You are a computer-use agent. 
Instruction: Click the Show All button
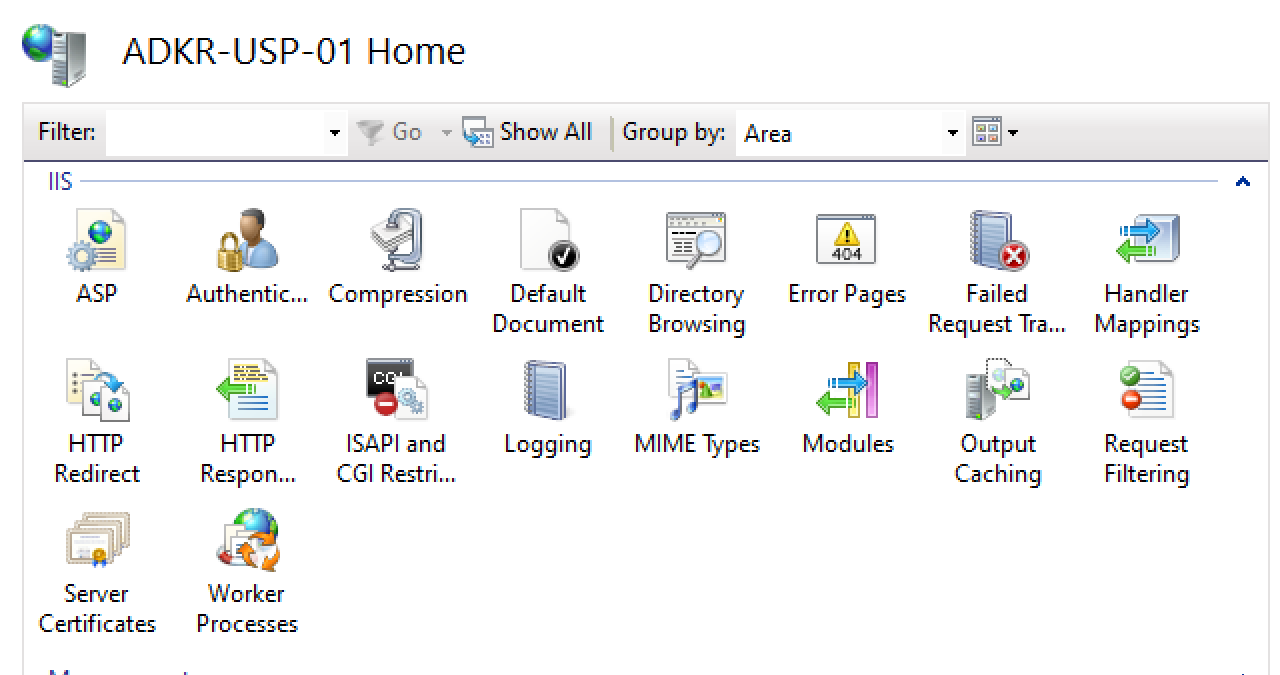click(527, 132)
